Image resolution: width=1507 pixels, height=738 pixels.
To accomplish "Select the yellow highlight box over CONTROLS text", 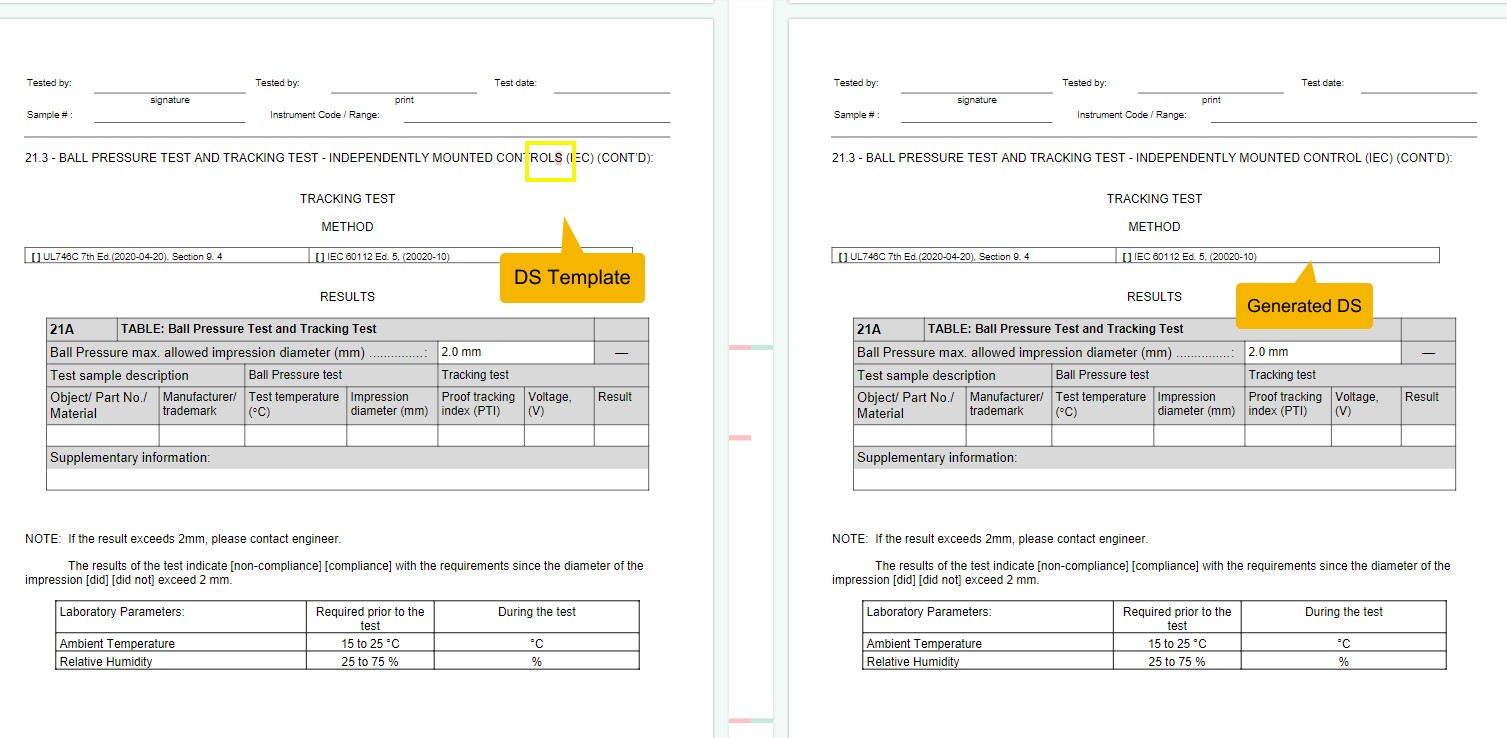I will click(x=550, y=160).
